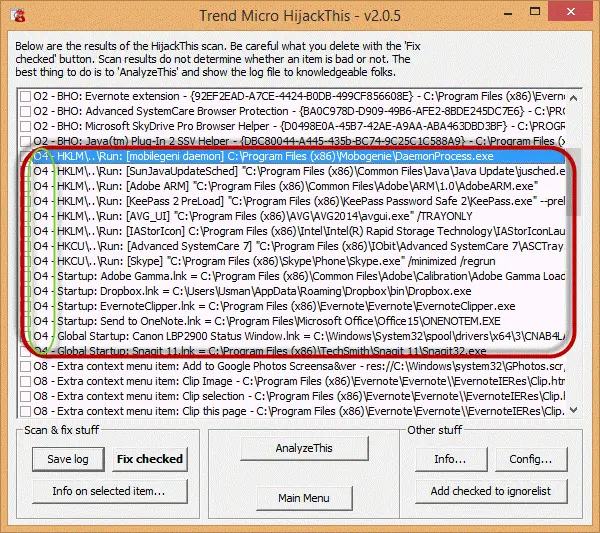
Task: Check the O8 Clip Image entry checkbox
Action: pos(26,381)
